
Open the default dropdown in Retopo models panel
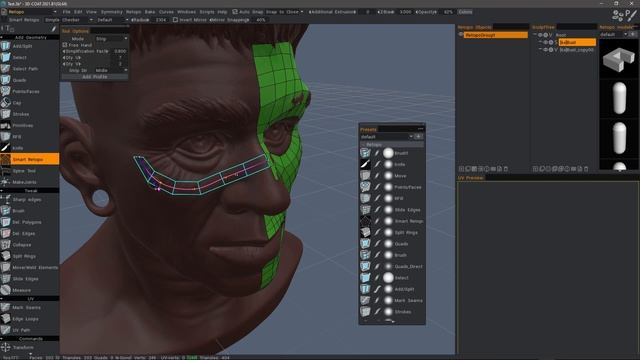tap(613, 34)
